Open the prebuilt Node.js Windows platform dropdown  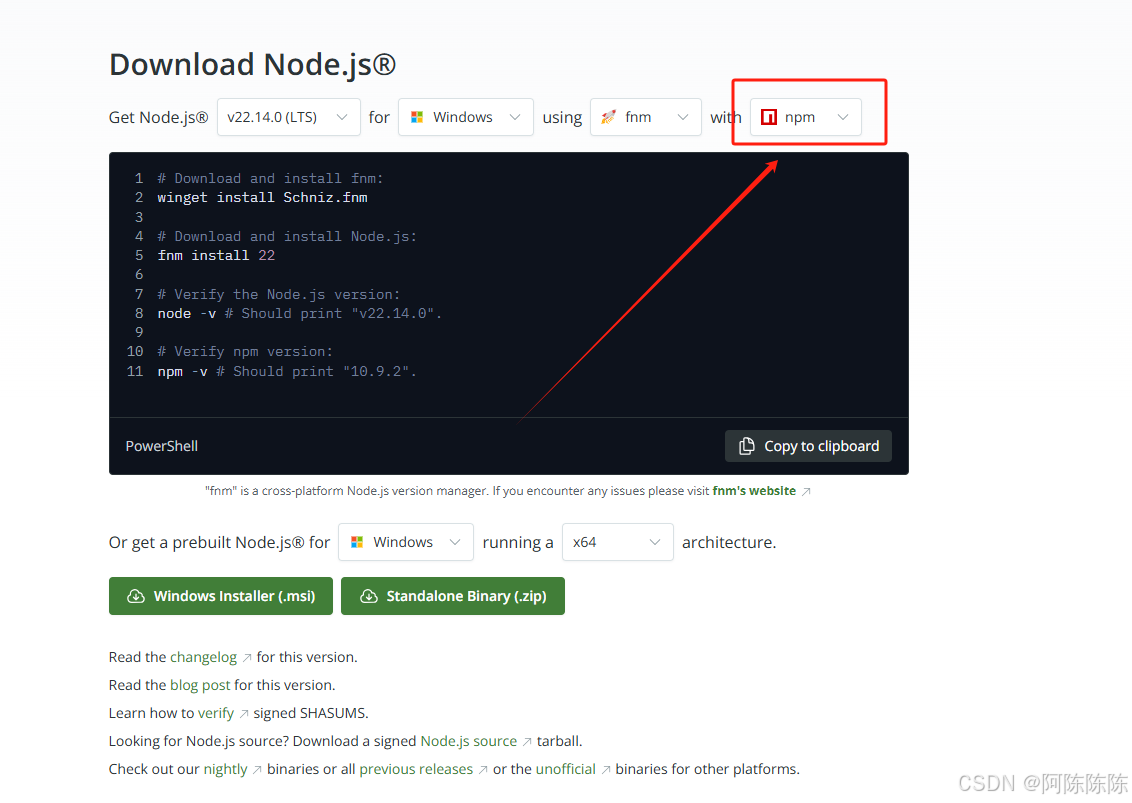406,542
